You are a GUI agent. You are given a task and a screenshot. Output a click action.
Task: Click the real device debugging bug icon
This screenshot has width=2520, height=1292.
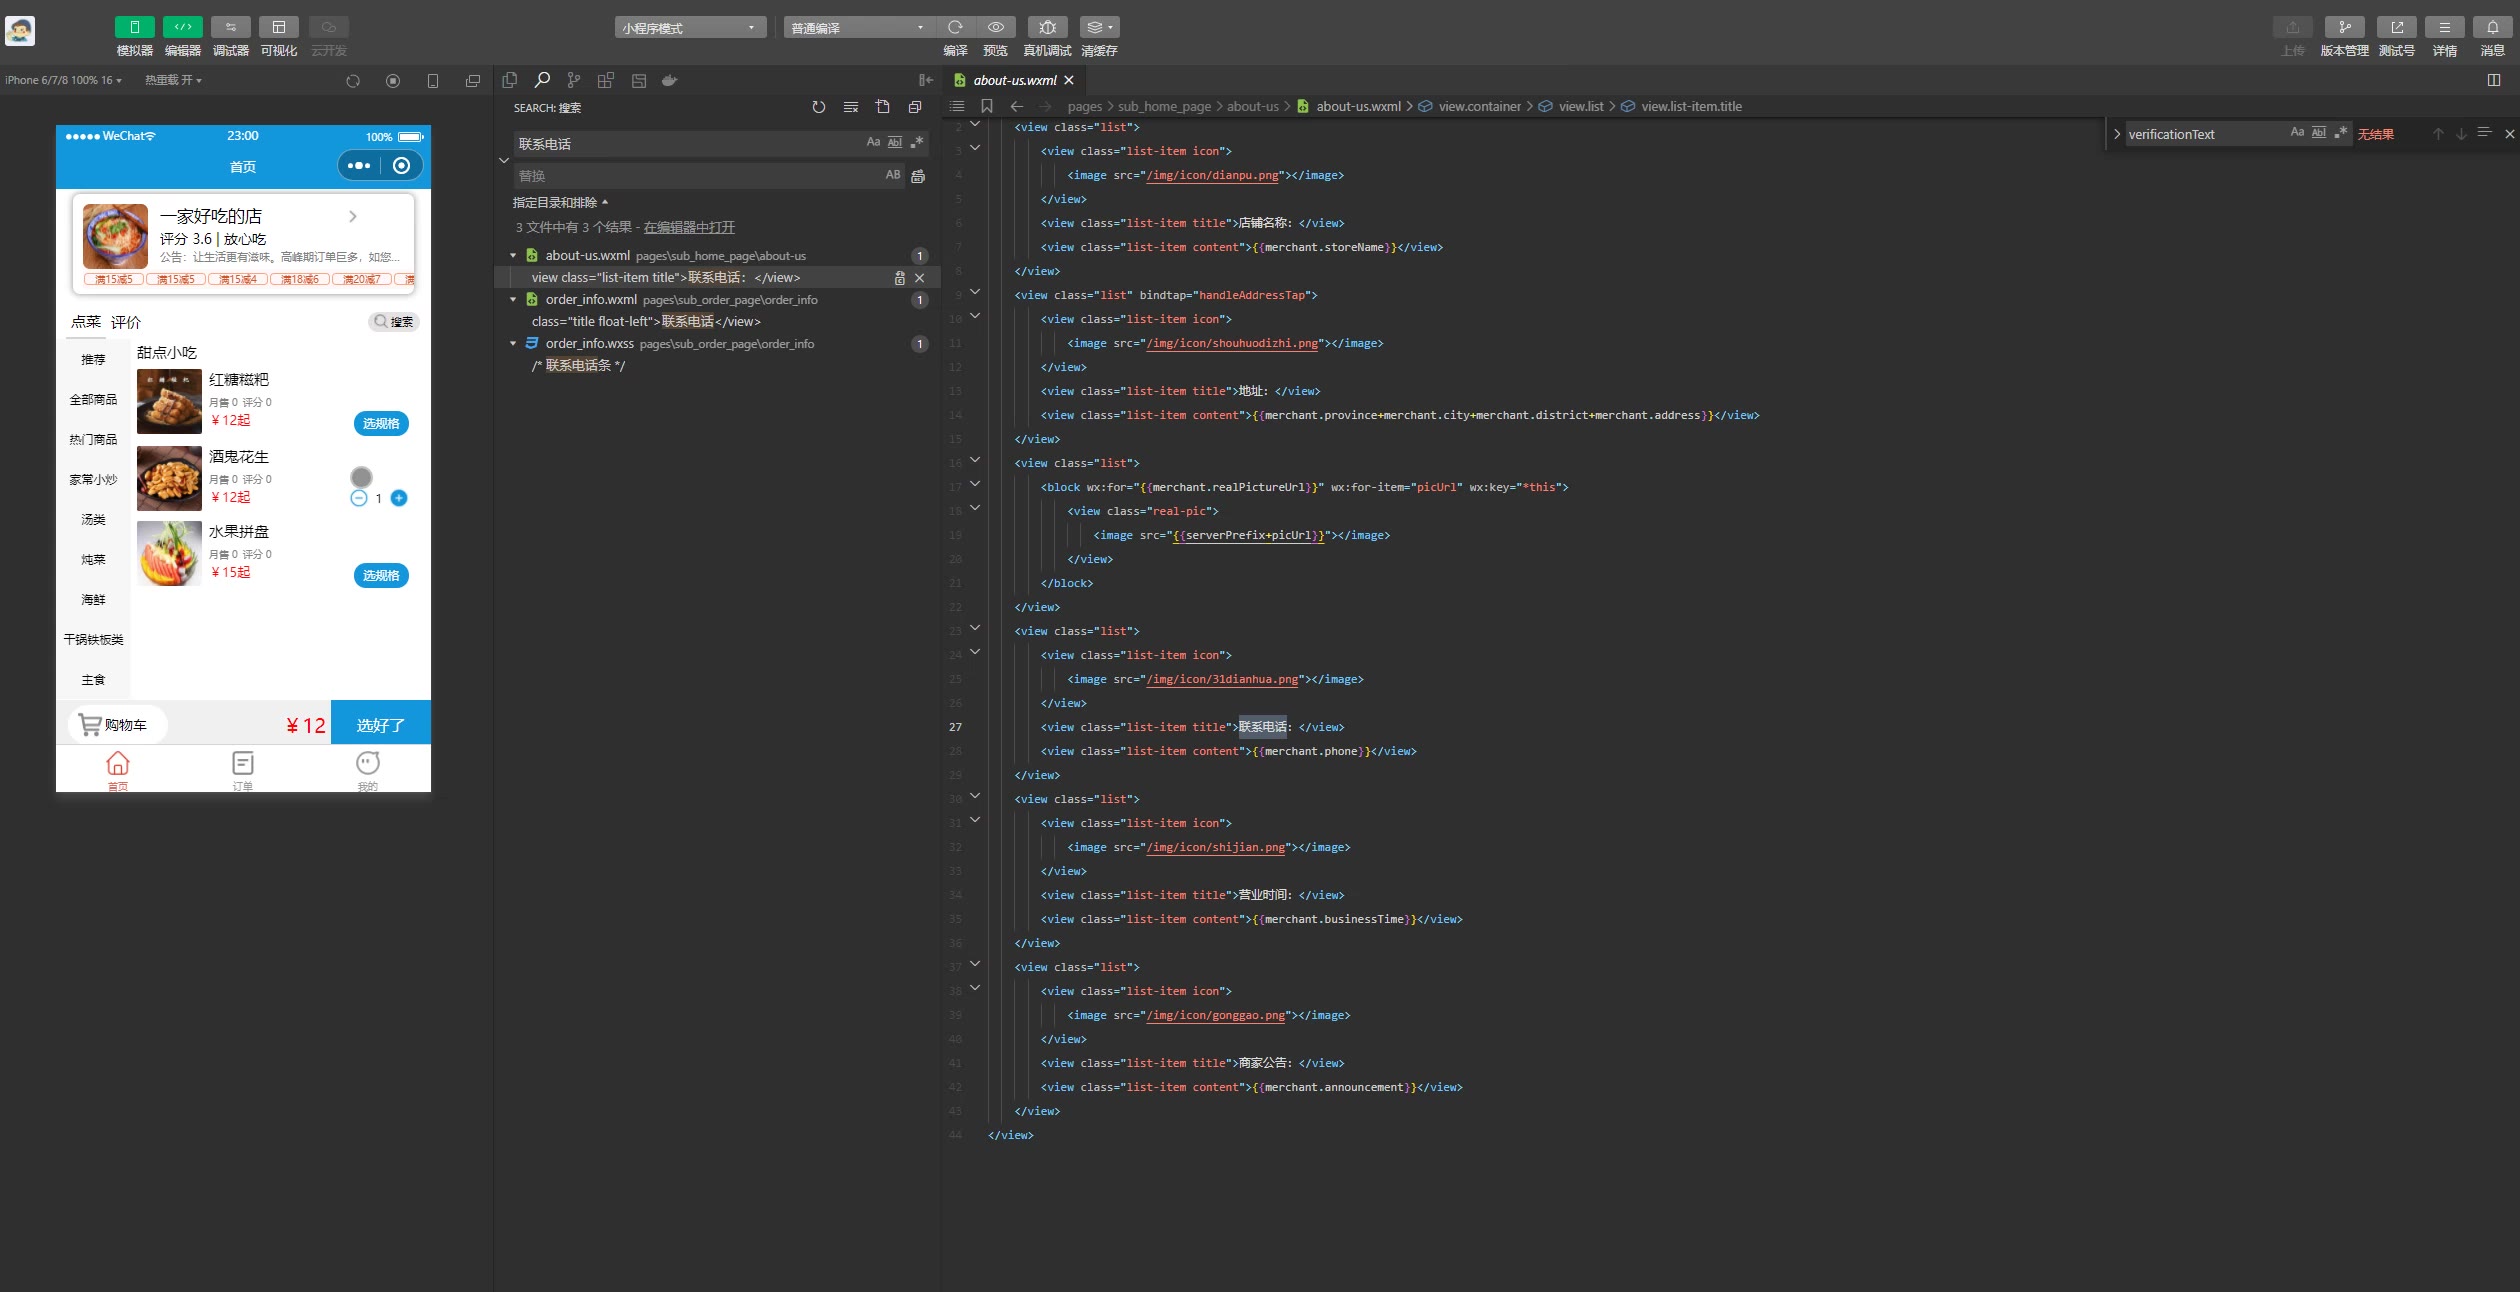point(1047,27)
